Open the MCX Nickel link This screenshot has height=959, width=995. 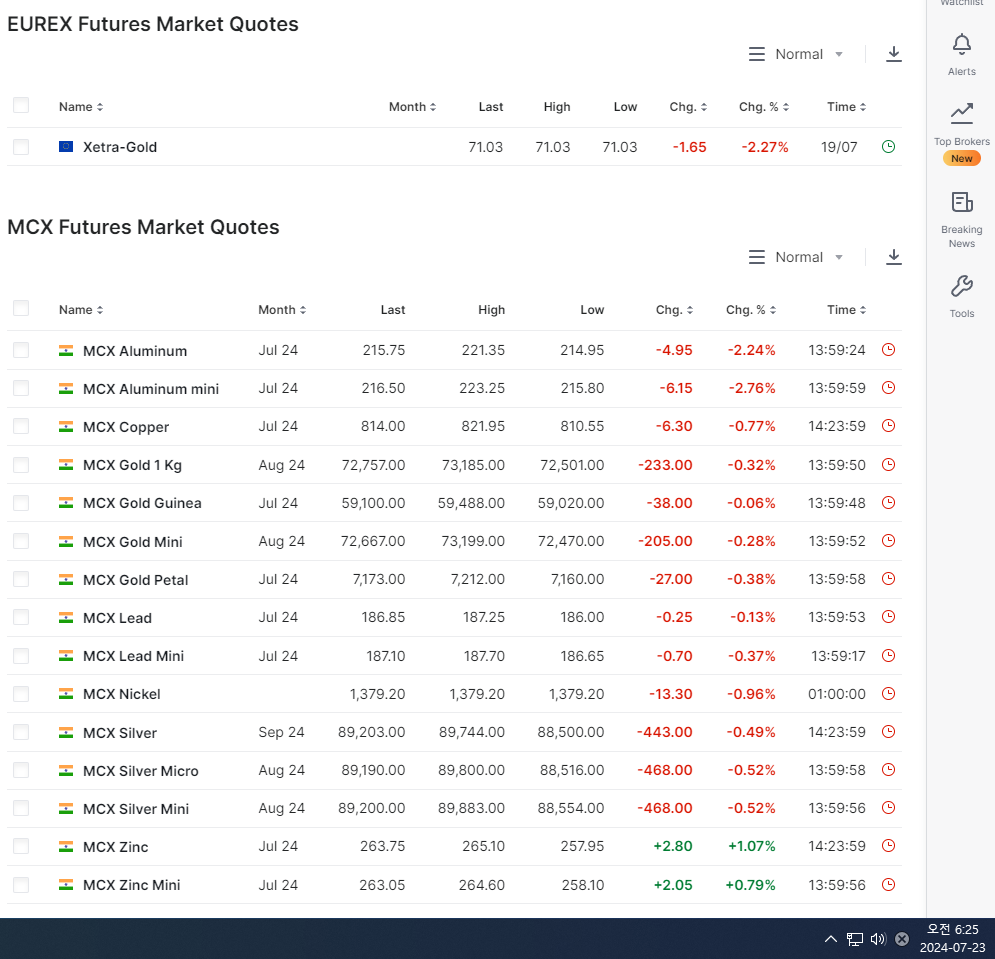coord(122,694)
